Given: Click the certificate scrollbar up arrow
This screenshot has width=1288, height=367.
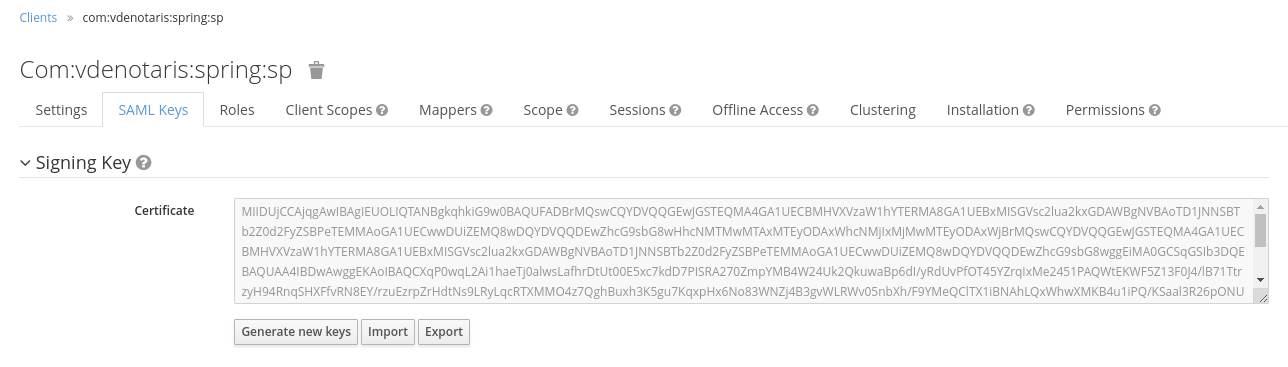Looking at the screenshot, I should (x=1261, y=206).
